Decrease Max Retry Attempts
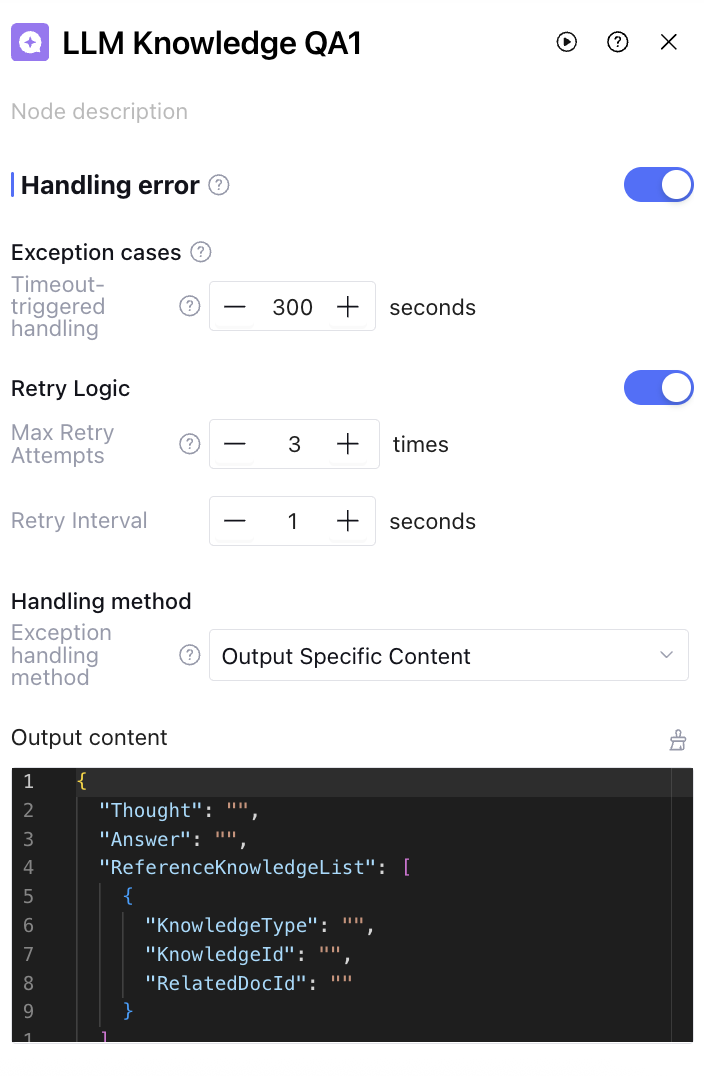Viewport: 704px width, 1076px height. click(x=235, y=444)
